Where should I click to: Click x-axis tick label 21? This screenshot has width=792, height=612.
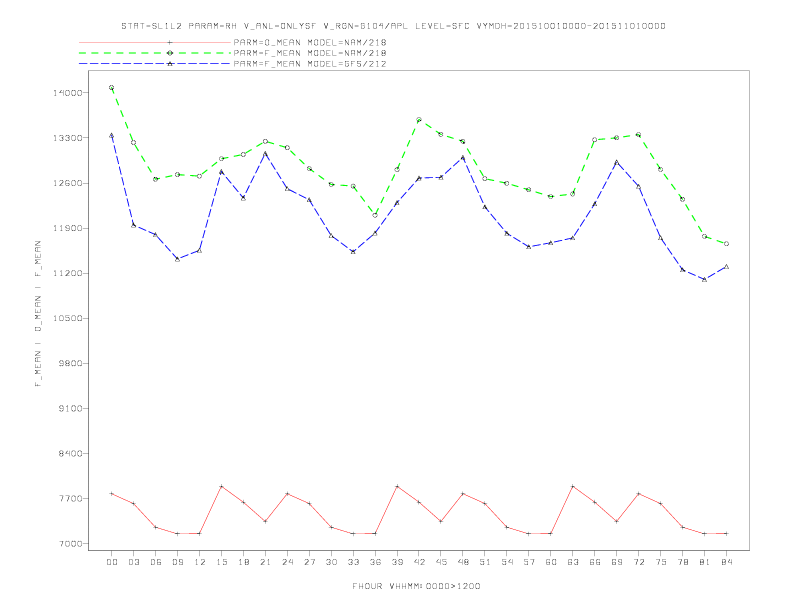click(266, 562)
